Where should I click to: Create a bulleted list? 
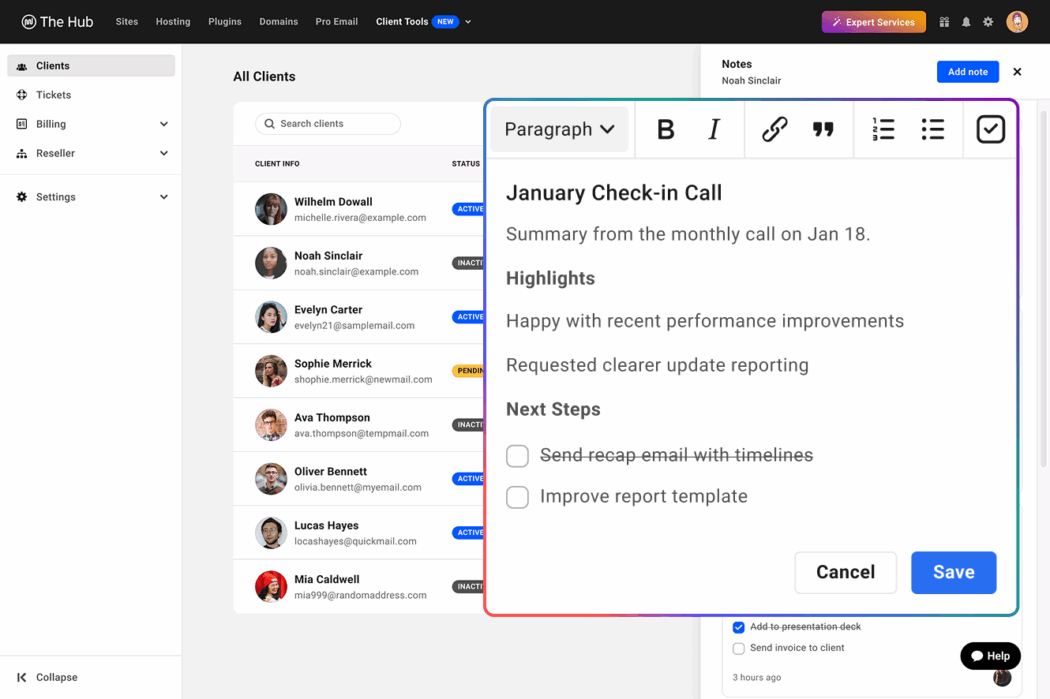pos(932,129)
